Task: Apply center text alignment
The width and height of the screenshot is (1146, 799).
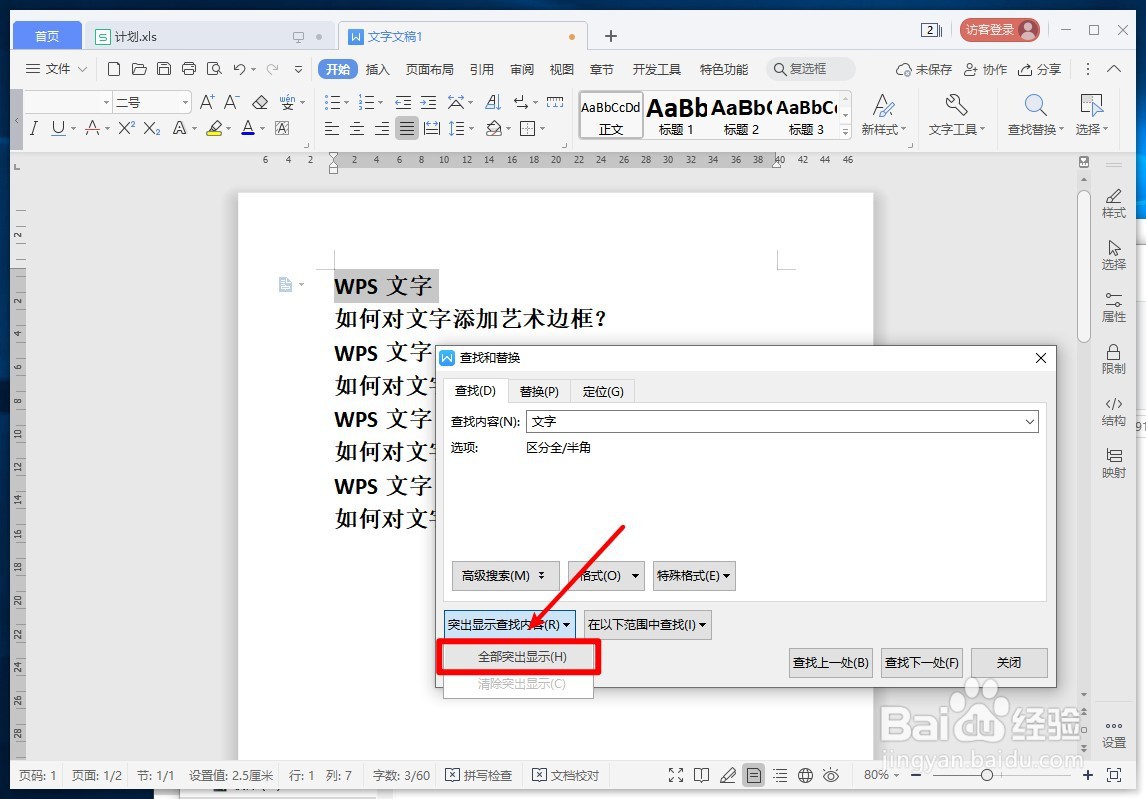Action: click(357, 129)
